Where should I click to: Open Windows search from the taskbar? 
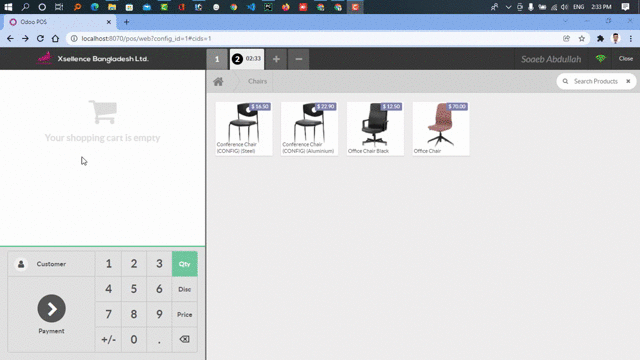[25, 7]
